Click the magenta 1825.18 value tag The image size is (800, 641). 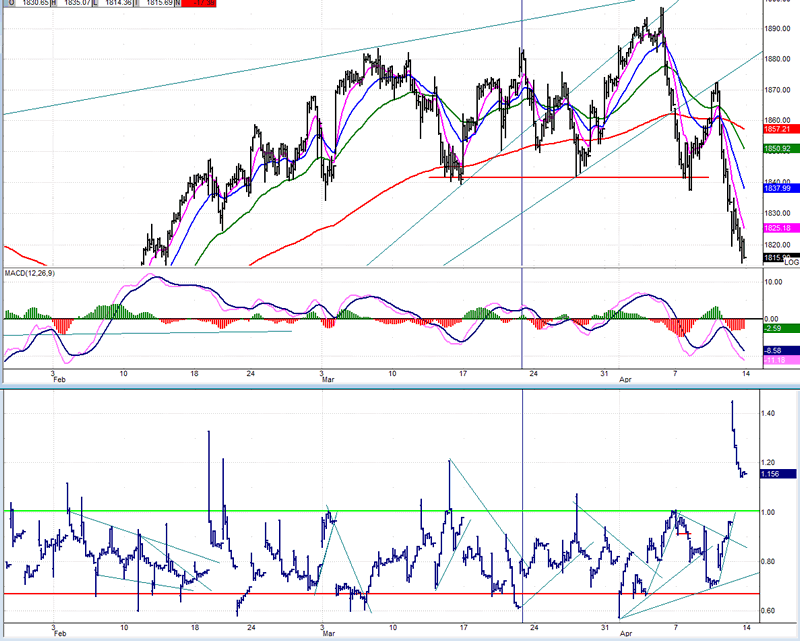pyautogui.click(x=781, y=228)
